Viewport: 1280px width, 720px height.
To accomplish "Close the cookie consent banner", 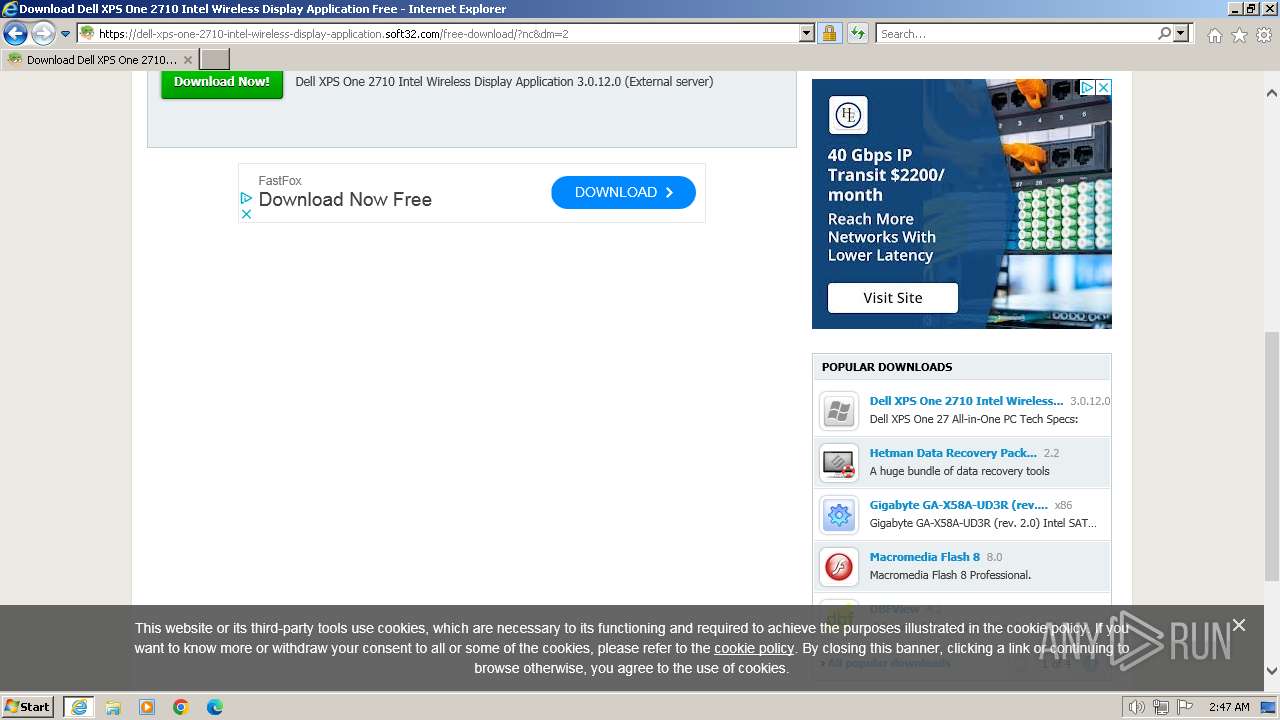I will 1239,625.
